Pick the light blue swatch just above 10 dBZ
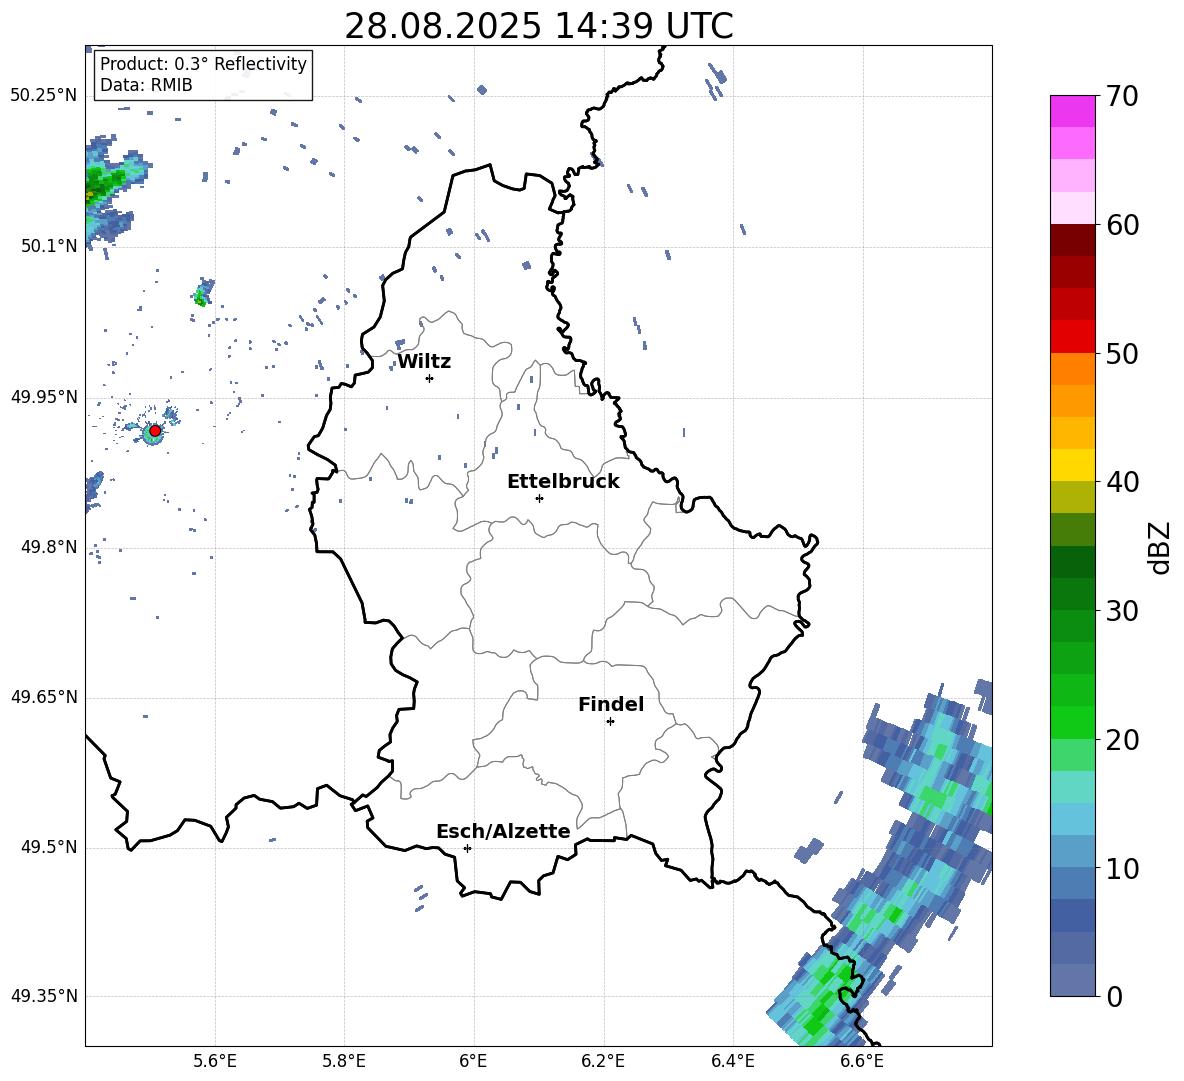This screenshot has height=1081, width=1184. pos(1072,852)
